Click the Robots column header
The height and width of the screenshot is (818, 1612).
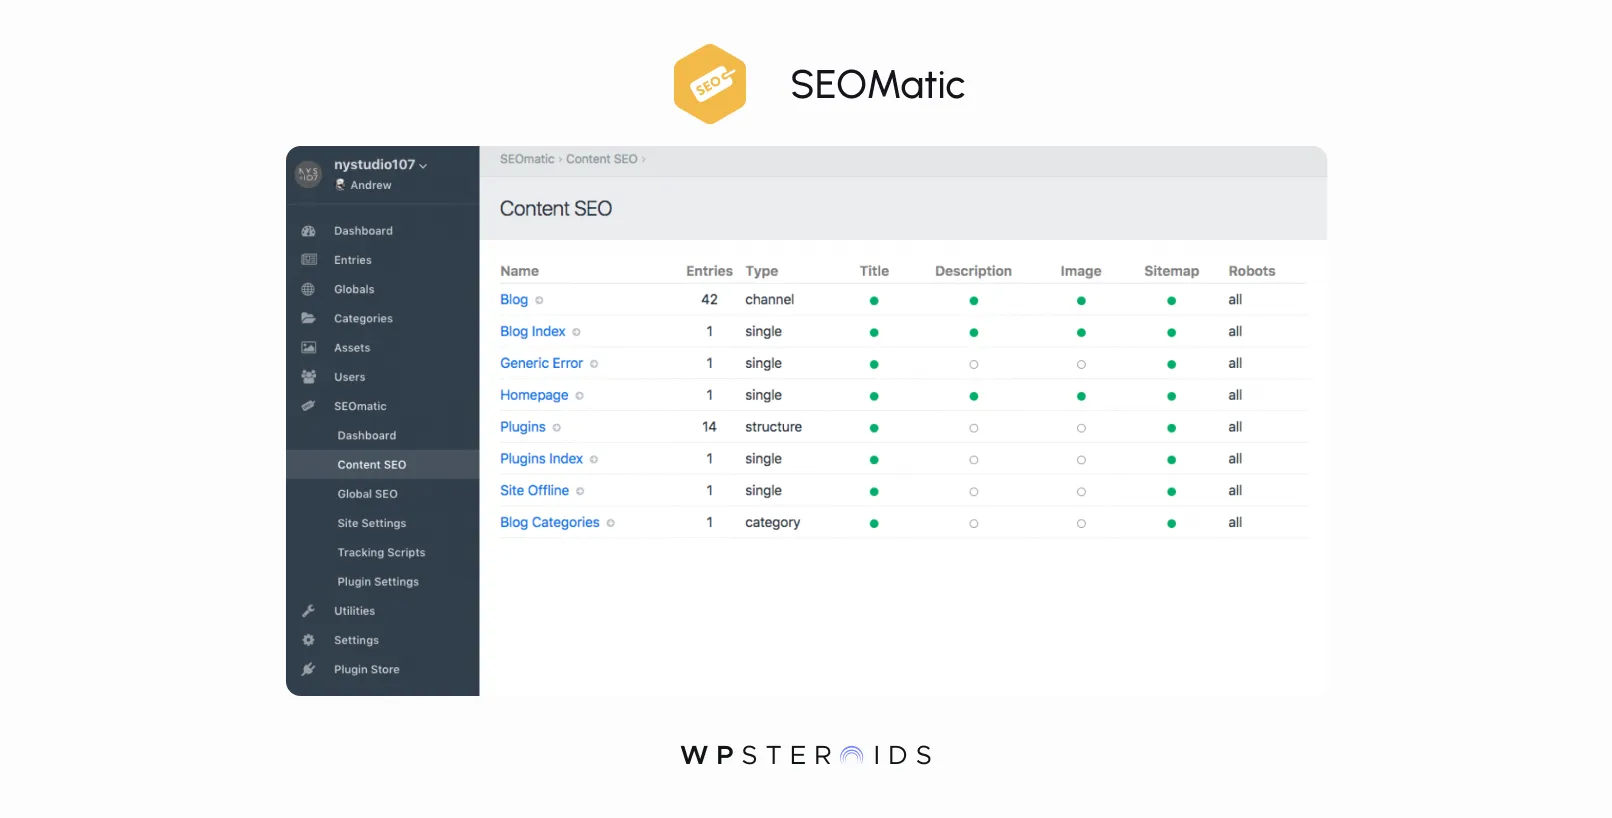[1252, 271]
